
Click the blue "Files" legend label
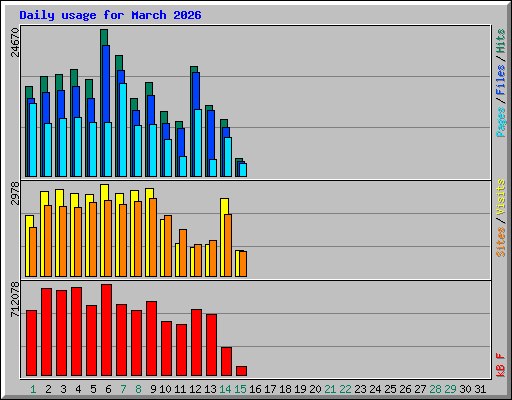pyautogui.click(x=501, y=80)
